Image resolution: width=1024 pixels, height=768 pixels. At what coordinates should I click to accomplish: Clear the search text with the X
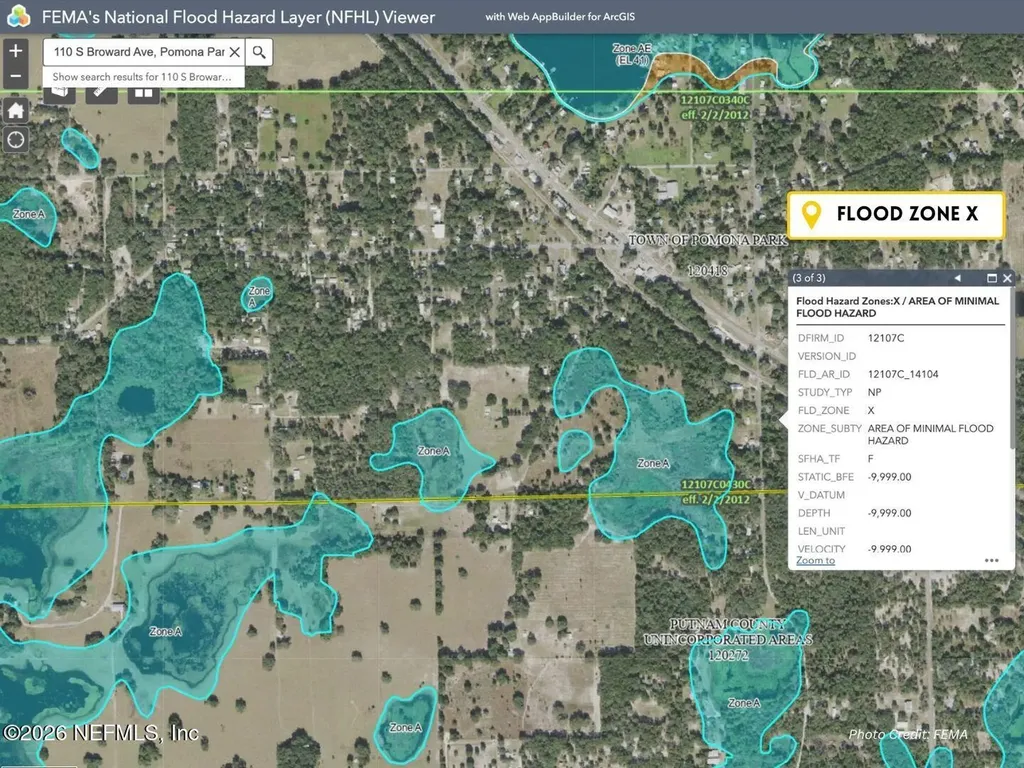(234, 52)
